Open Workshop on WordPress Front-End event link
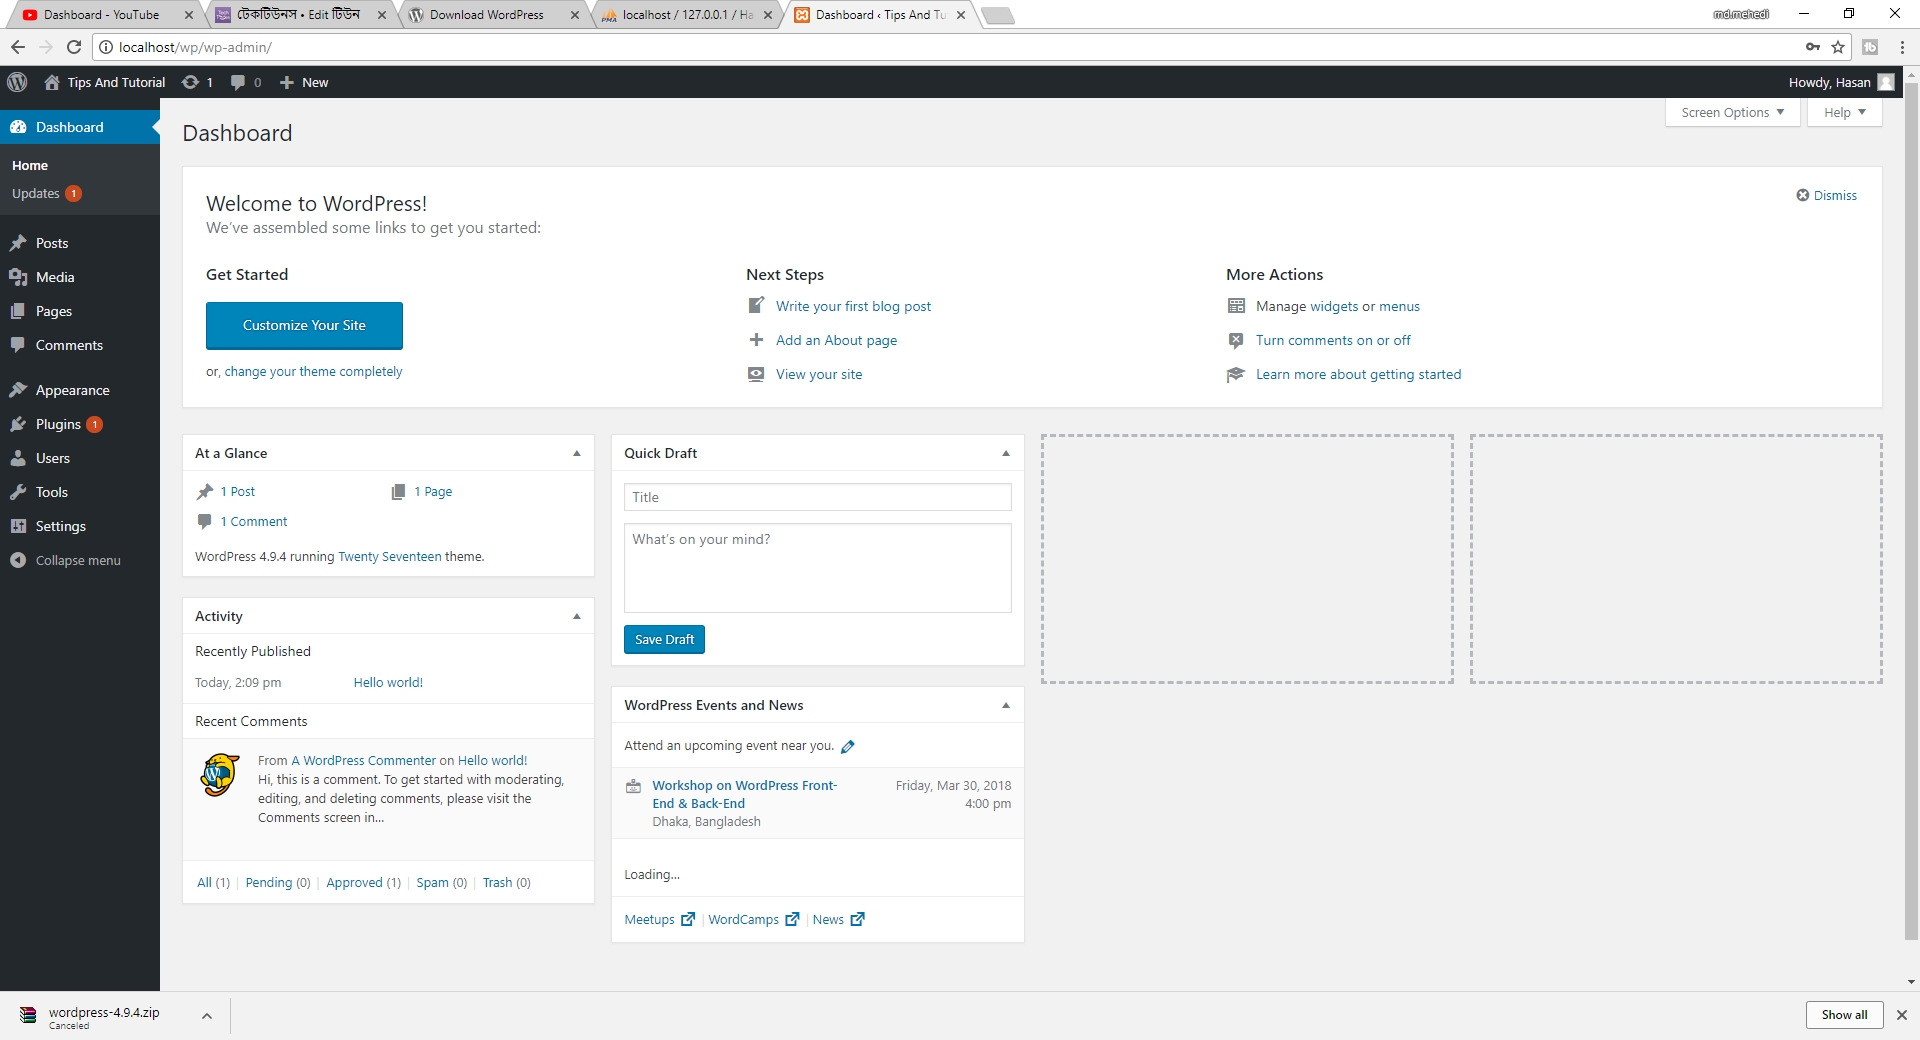The image size is (1920, 1040). click(745, 794)
